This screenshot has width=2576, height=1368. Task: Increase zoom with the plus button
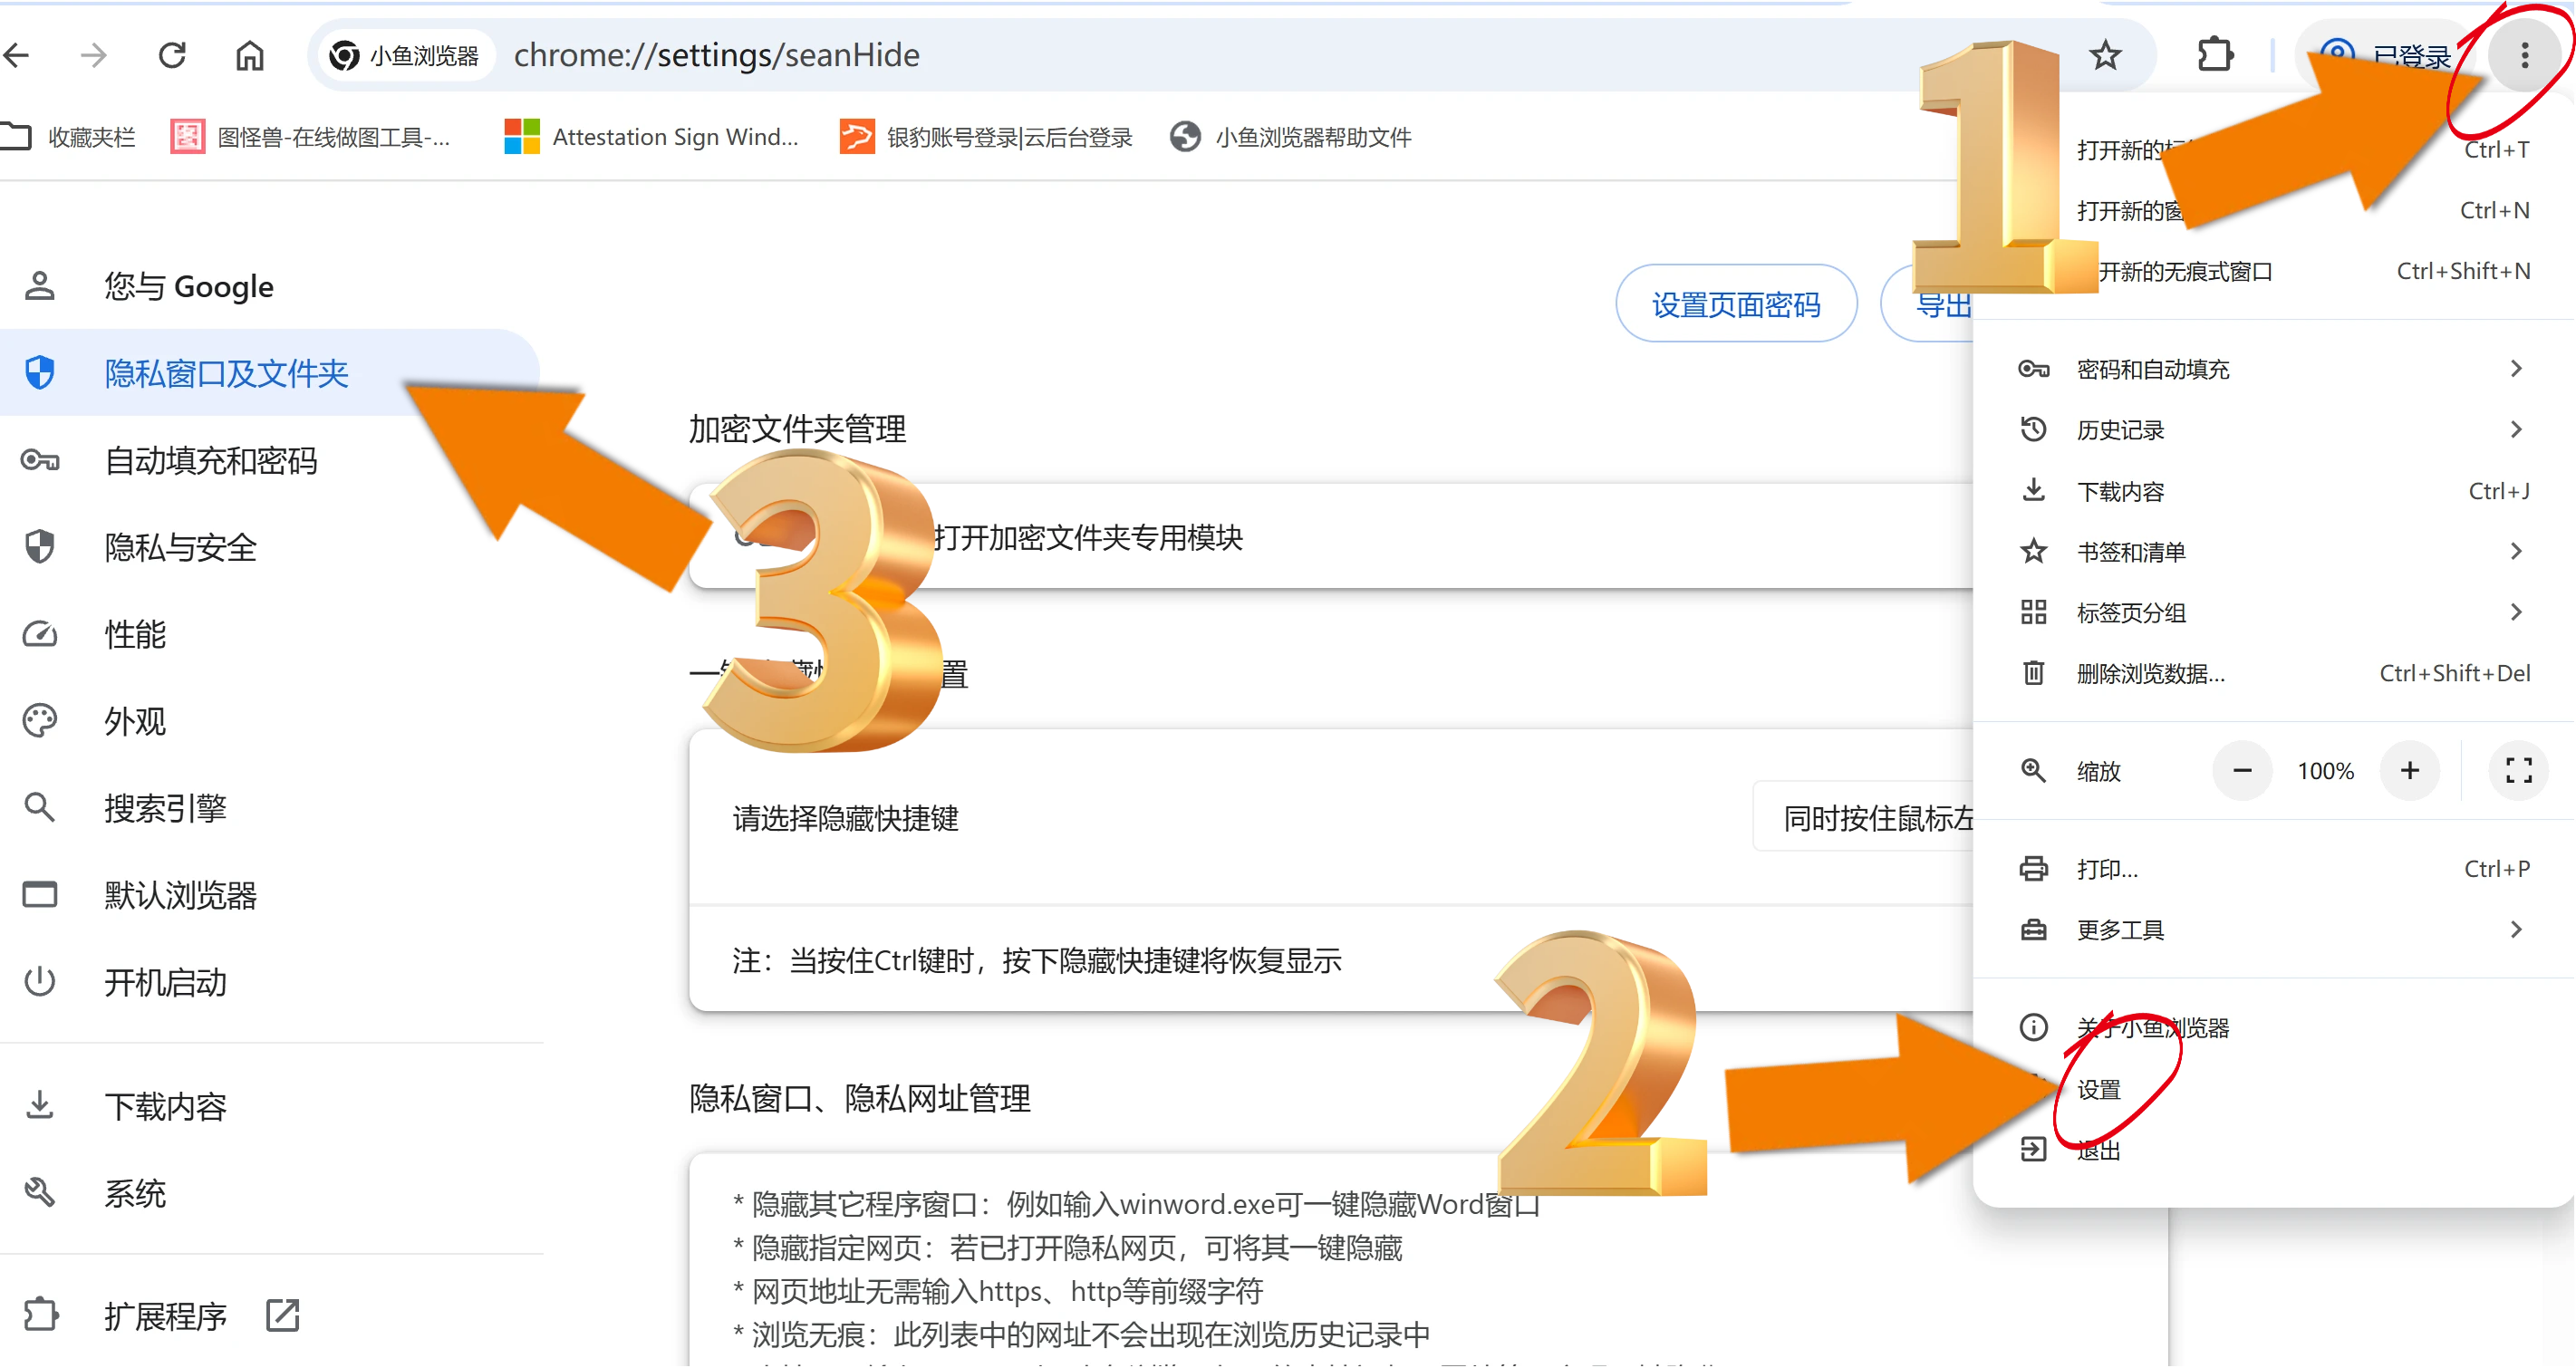pyautogui.click(x=2410, y=771)
